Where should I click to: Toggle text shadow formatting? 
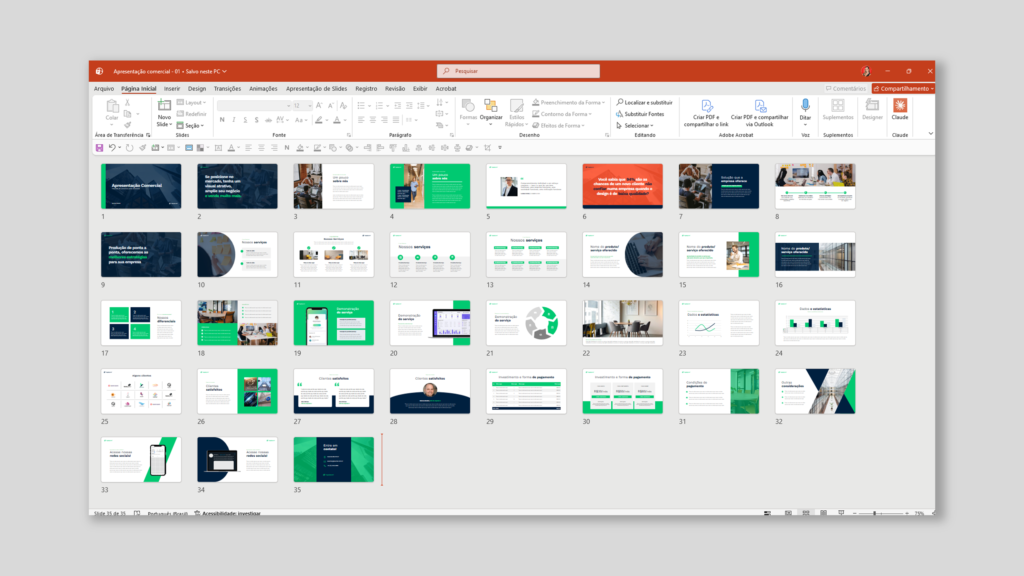tap(257, 120)
